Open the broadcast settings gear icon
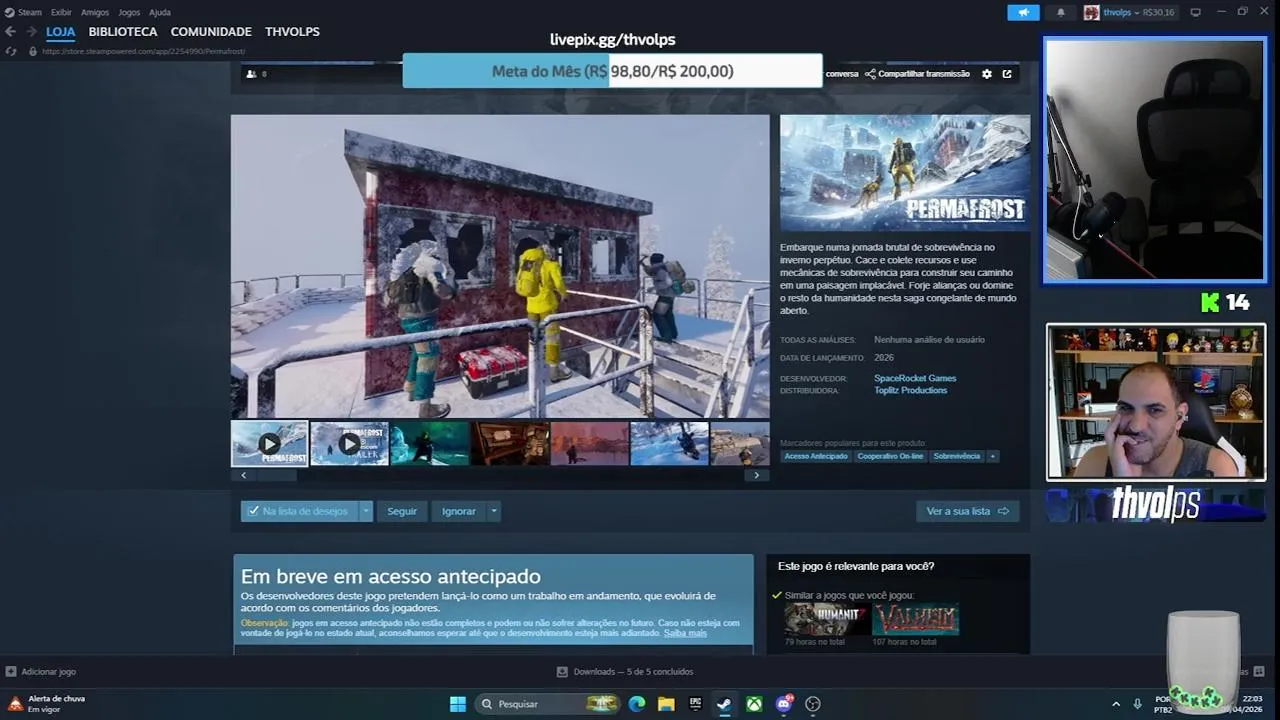The height and width of the screenshot is (720, 1280). (x=987, y=74)
